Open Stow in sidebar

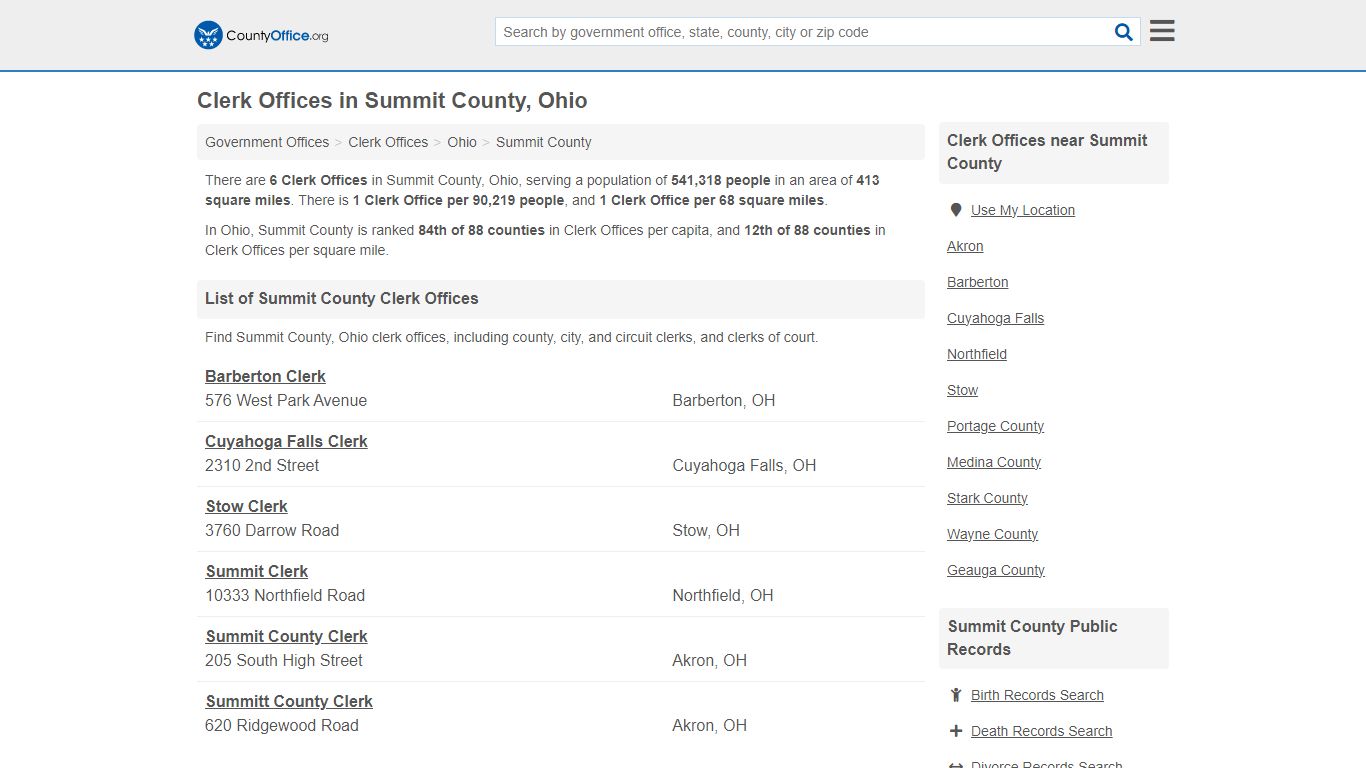962,390
